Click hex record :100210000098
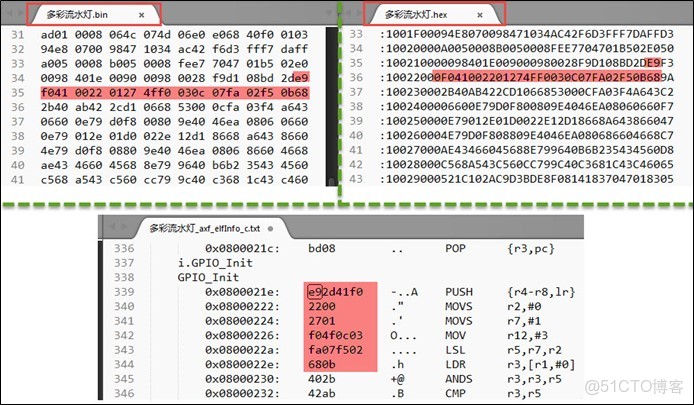This screenshot has height=405, width=694. 527,63
